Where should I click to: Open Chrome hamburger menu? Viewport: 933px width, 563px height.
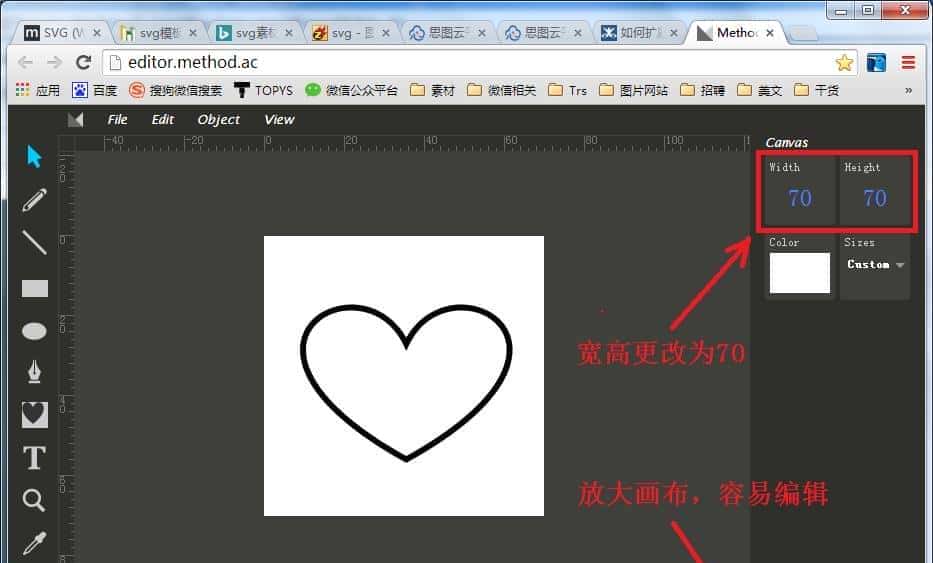pos(908,62)
